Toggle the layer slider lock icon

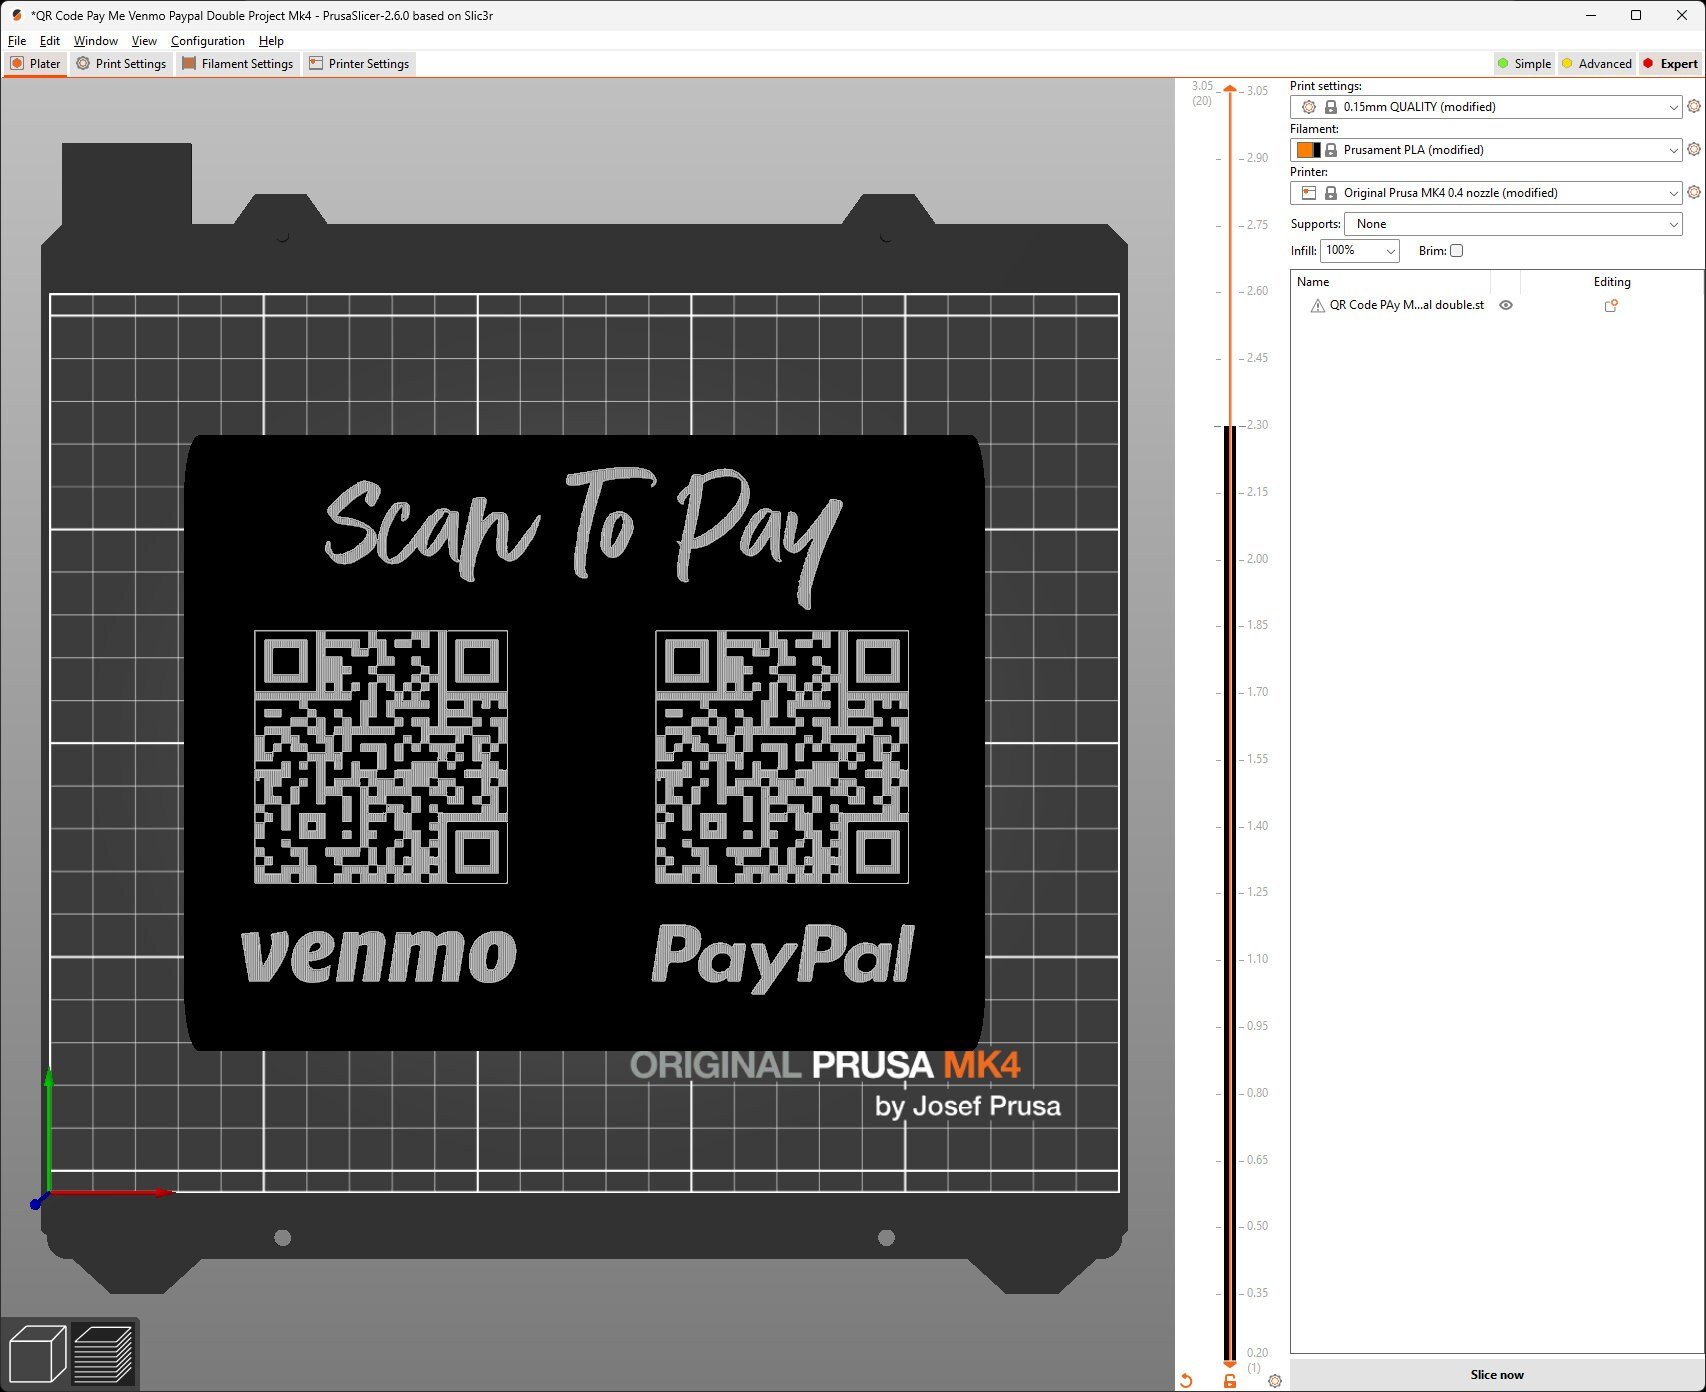click(x=1230, y=1380)
